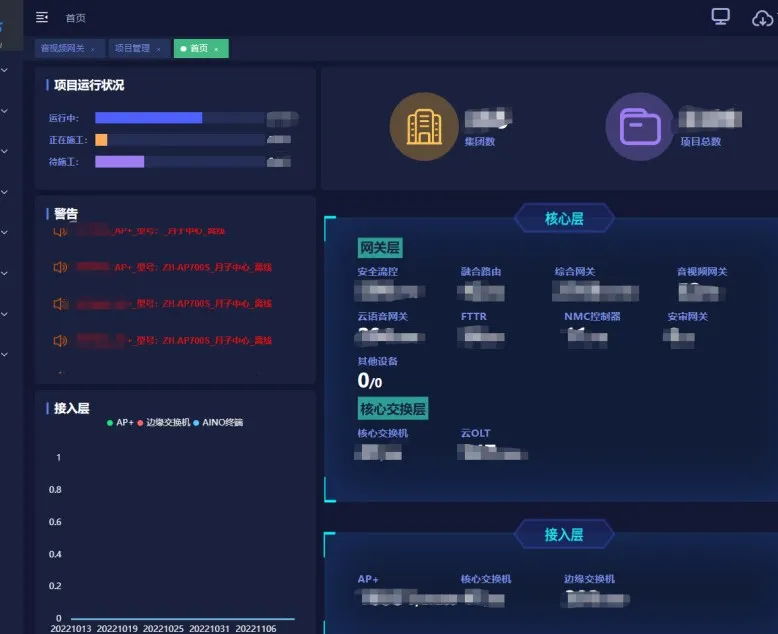This screenshot has width=778, height=634.
Task: Click the purple folder 项目总数 icon
Action: click(639, 127)
